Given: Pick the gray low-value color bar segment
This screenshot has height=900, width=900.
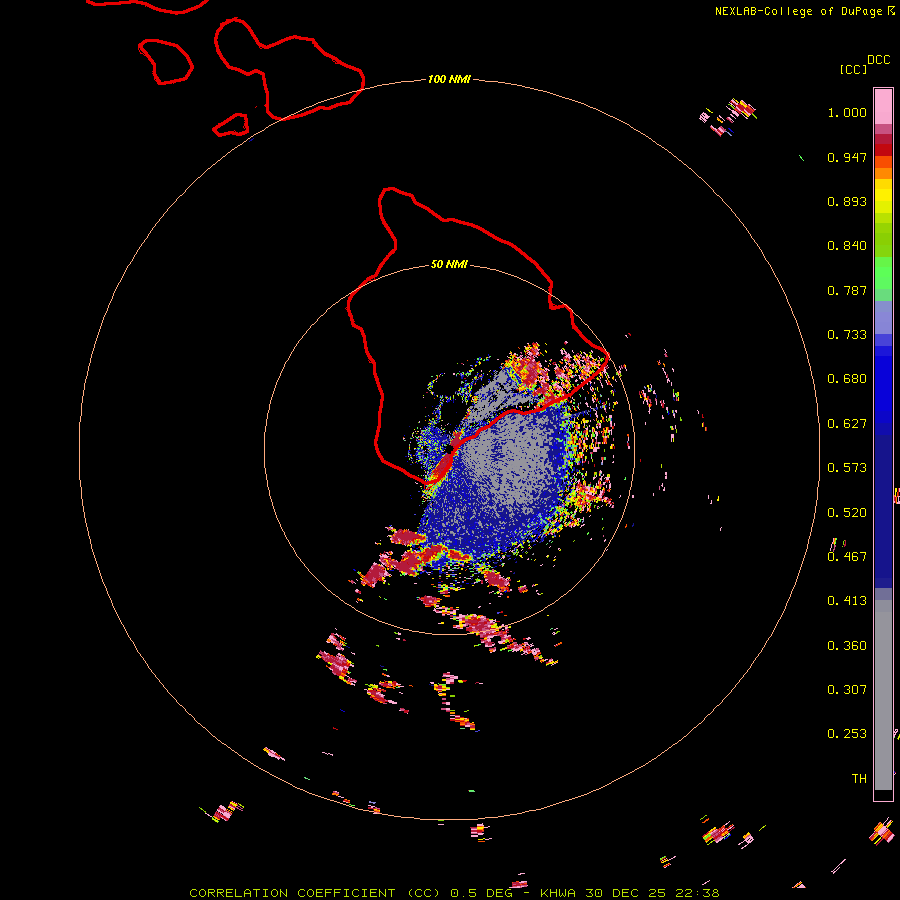Looking at the screenshot, I should point(883,695).
